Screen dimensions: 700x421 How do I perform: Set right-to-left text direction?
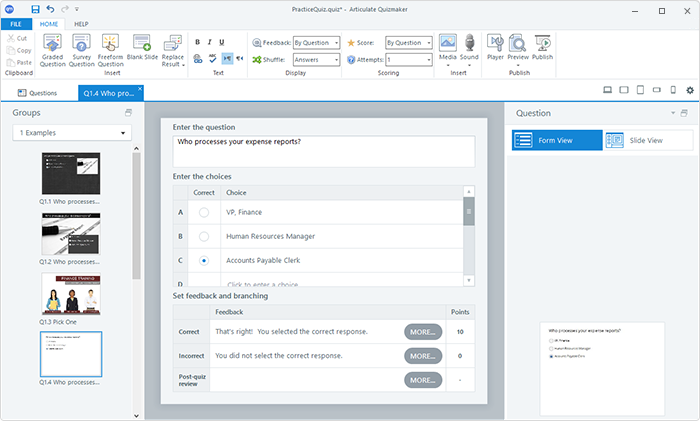pos(240,58)
